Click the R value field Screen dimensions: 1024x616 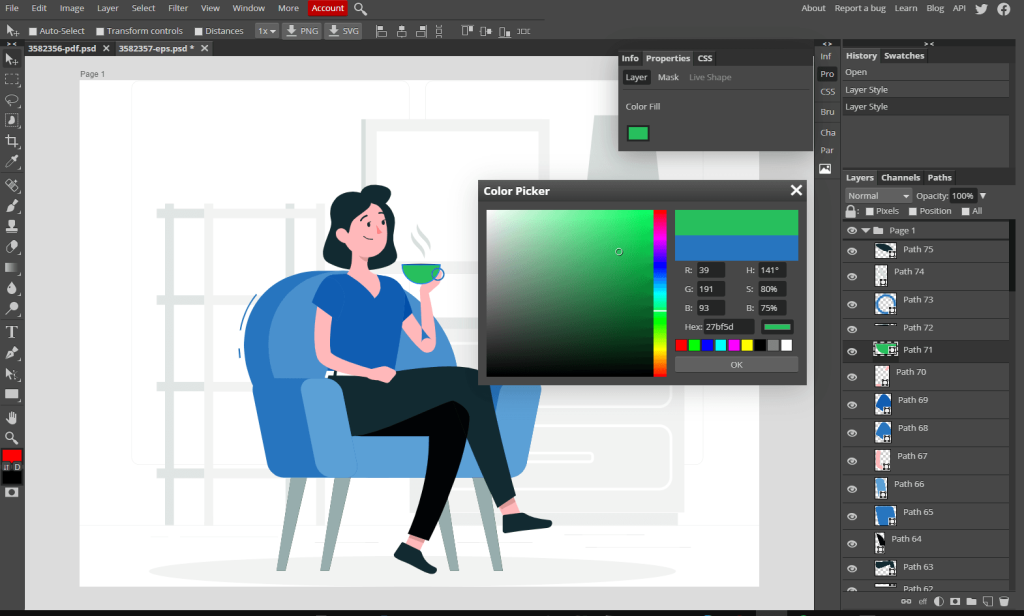711,270
